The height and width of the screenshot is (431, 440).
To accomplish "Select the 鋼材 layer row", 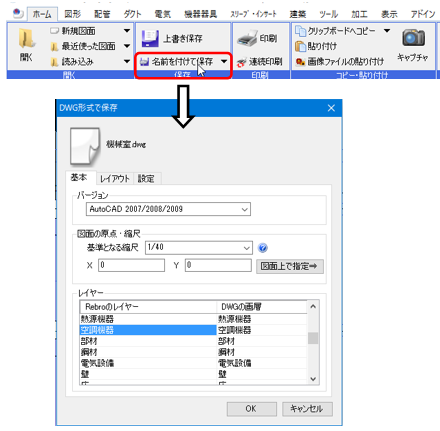I will pyautogui.click(x=193, y=352).
